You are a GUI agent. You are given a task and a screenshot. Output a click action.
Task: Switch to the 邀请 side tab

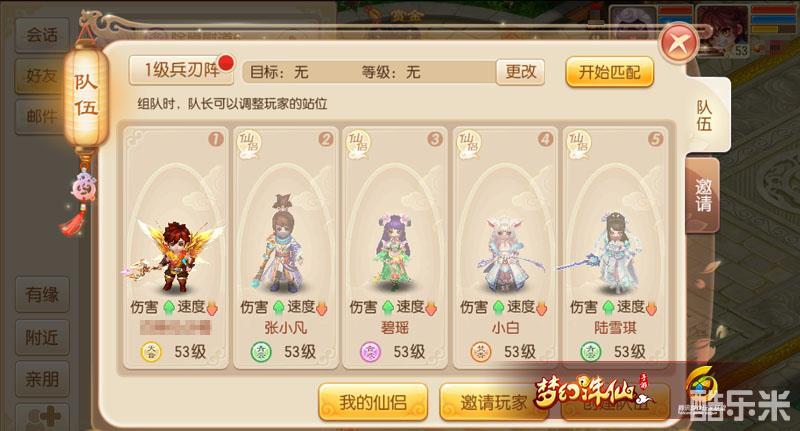[703, 195]
